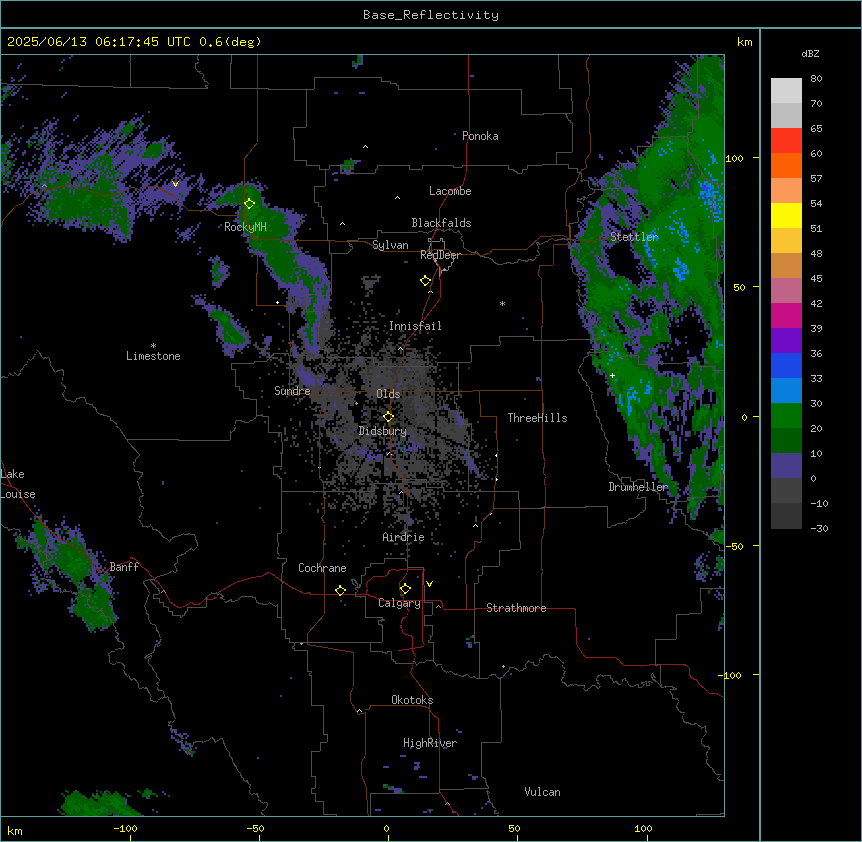Pick the bright yellow 54-51 legend swatch
862x842 pixels.
coord(786,216)
